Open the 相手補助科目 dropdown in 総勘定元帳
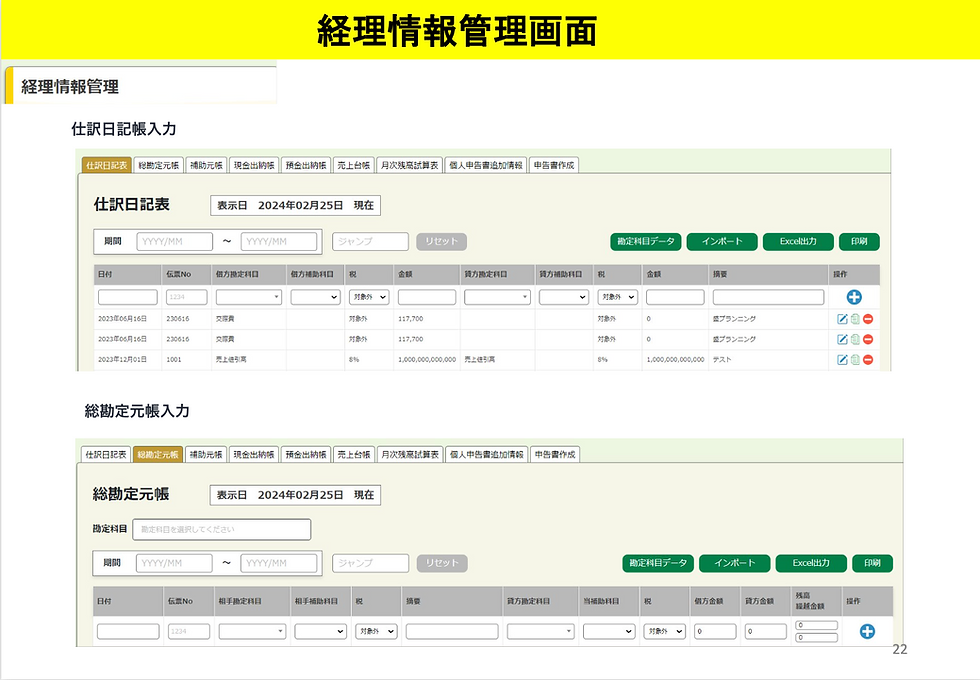The height and width of the screenshot is (680, 980). (x=321, y=631)
